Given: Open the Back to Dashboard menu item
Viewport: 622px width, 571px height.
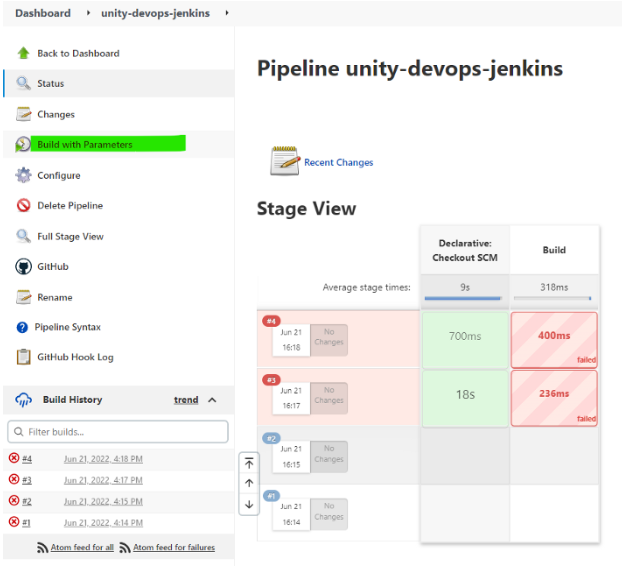Looking at the screenshot, I should (x=78, y=53).
